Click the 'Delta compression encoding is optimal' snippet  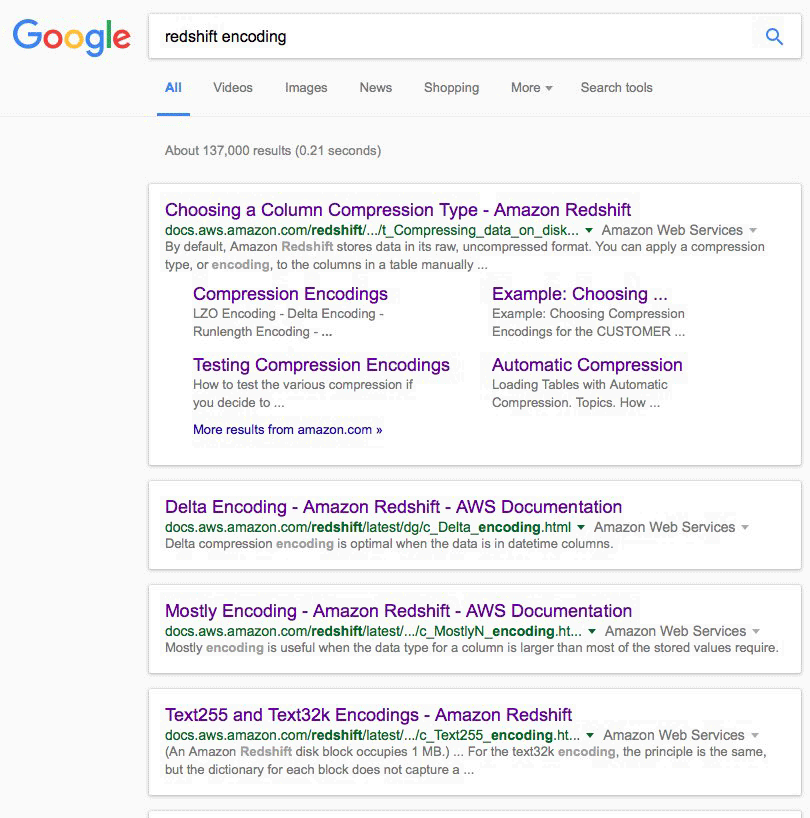click(x=389, y=544)
